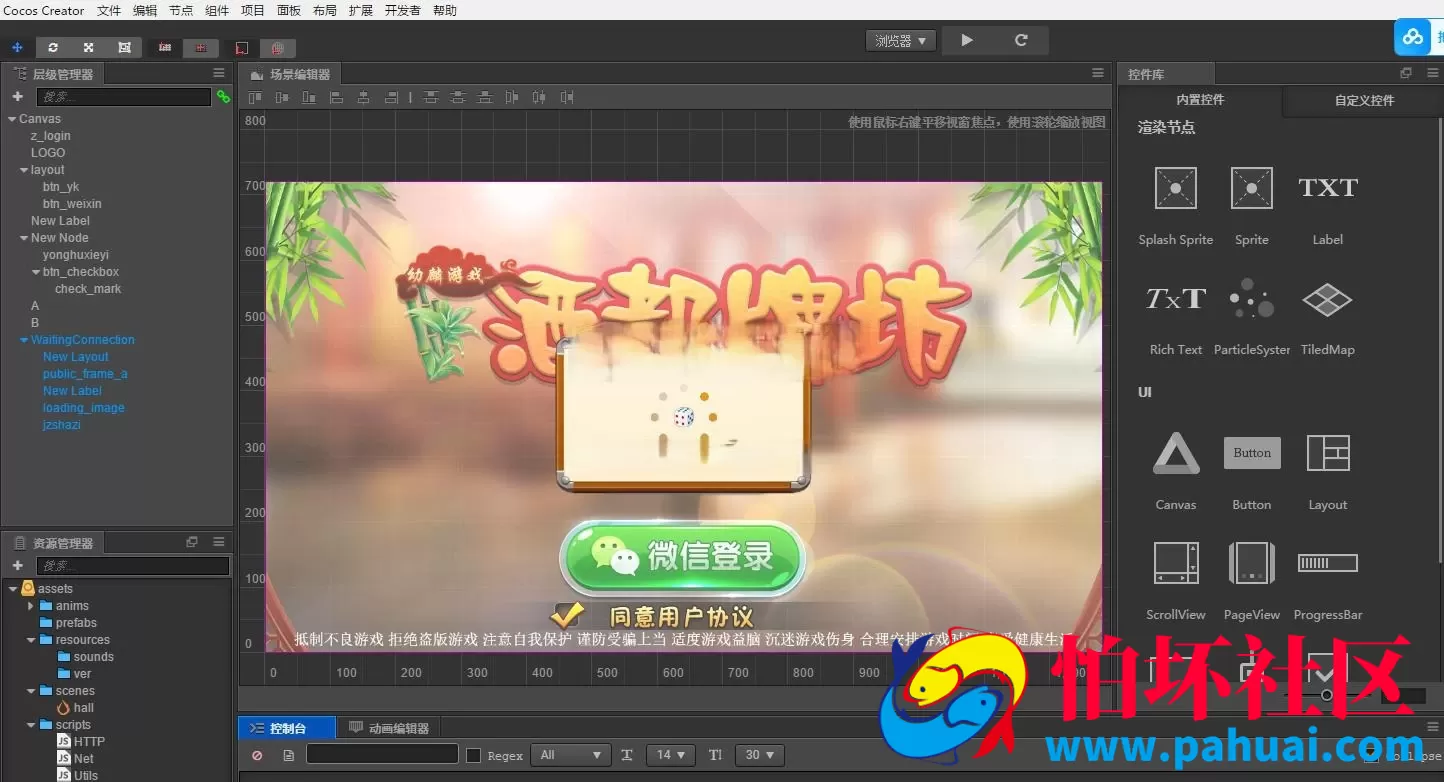This screenshot has width=1444, height=782.
Task: Click the clear console icon
Action: tap(257, 755)
